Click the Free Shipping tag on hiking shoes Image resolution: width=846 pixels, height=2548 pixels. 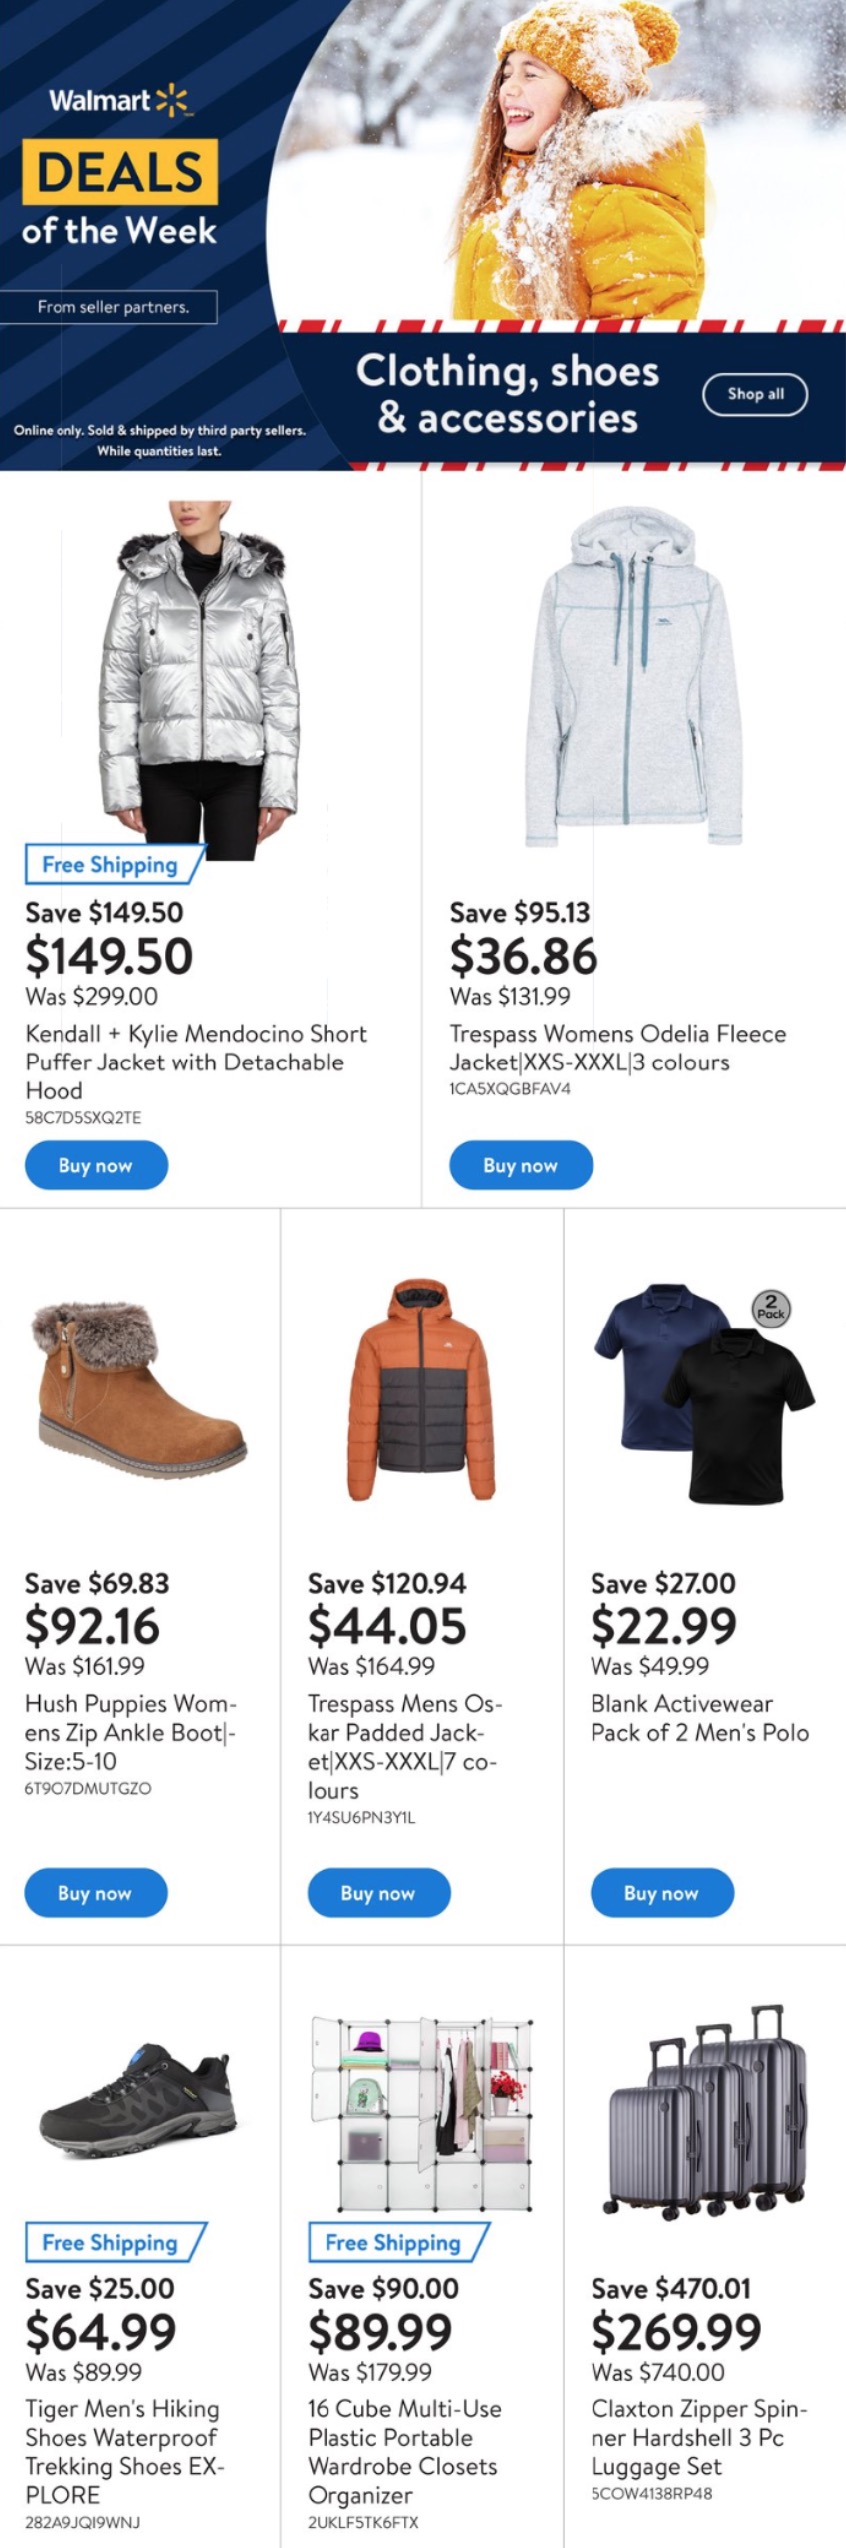110,2243
